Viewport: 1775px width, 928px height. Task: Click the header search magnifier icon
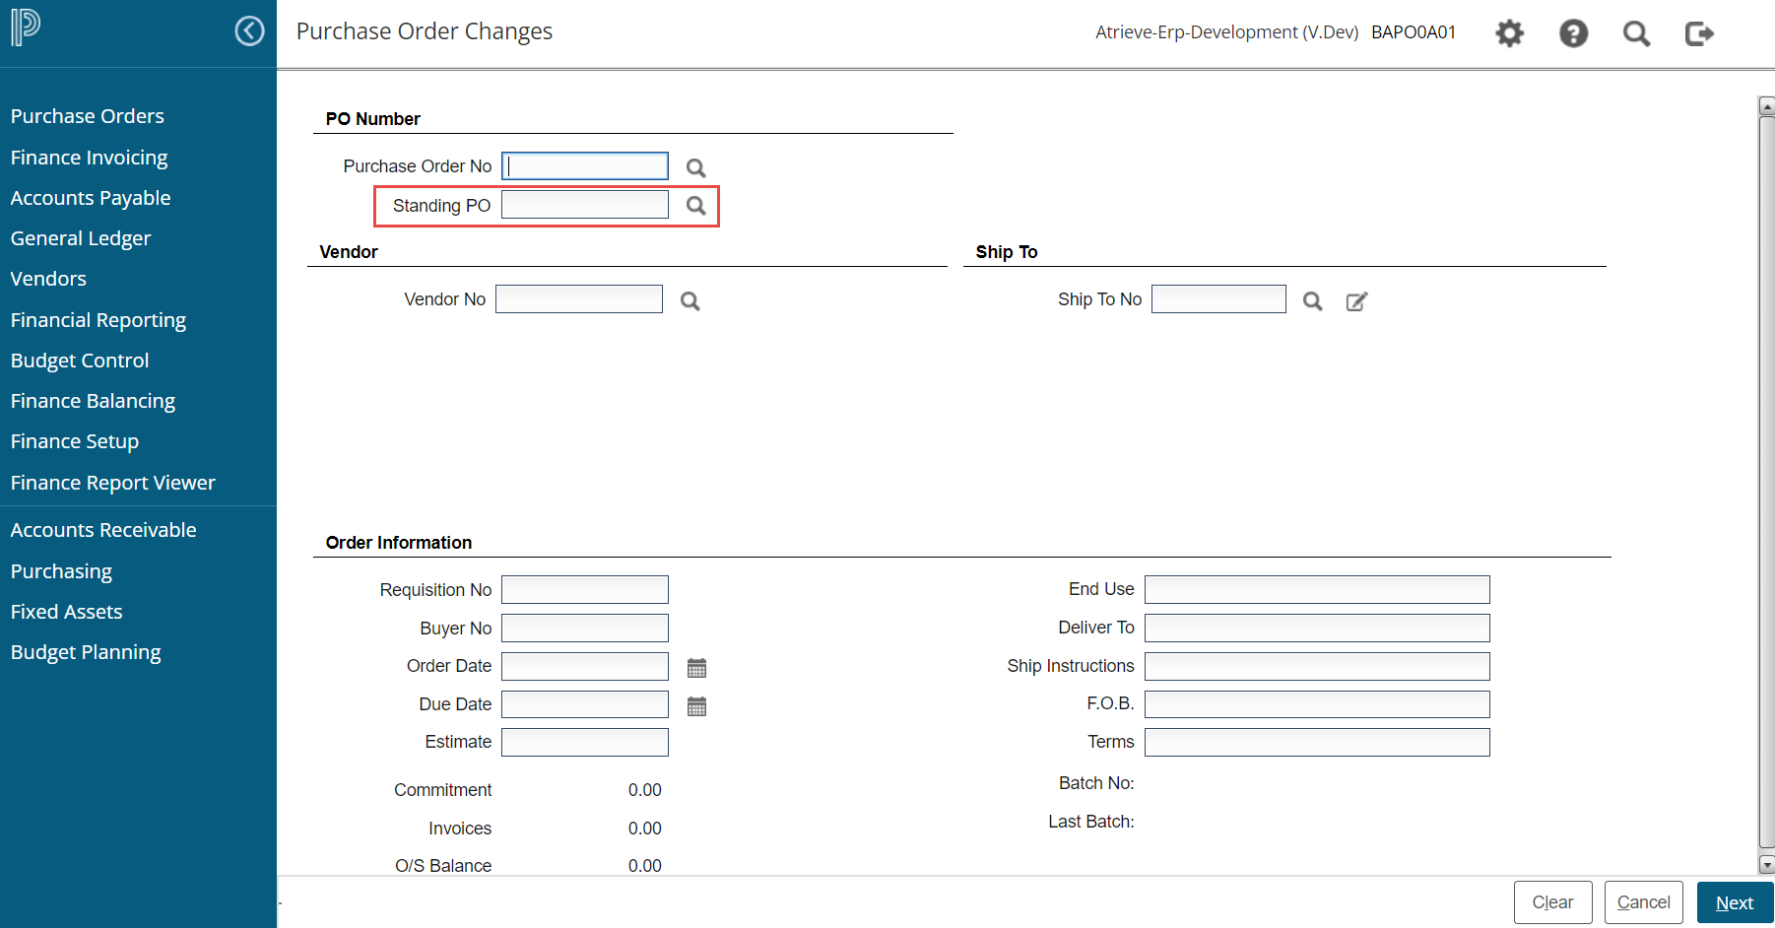(x=1636, y=33)
